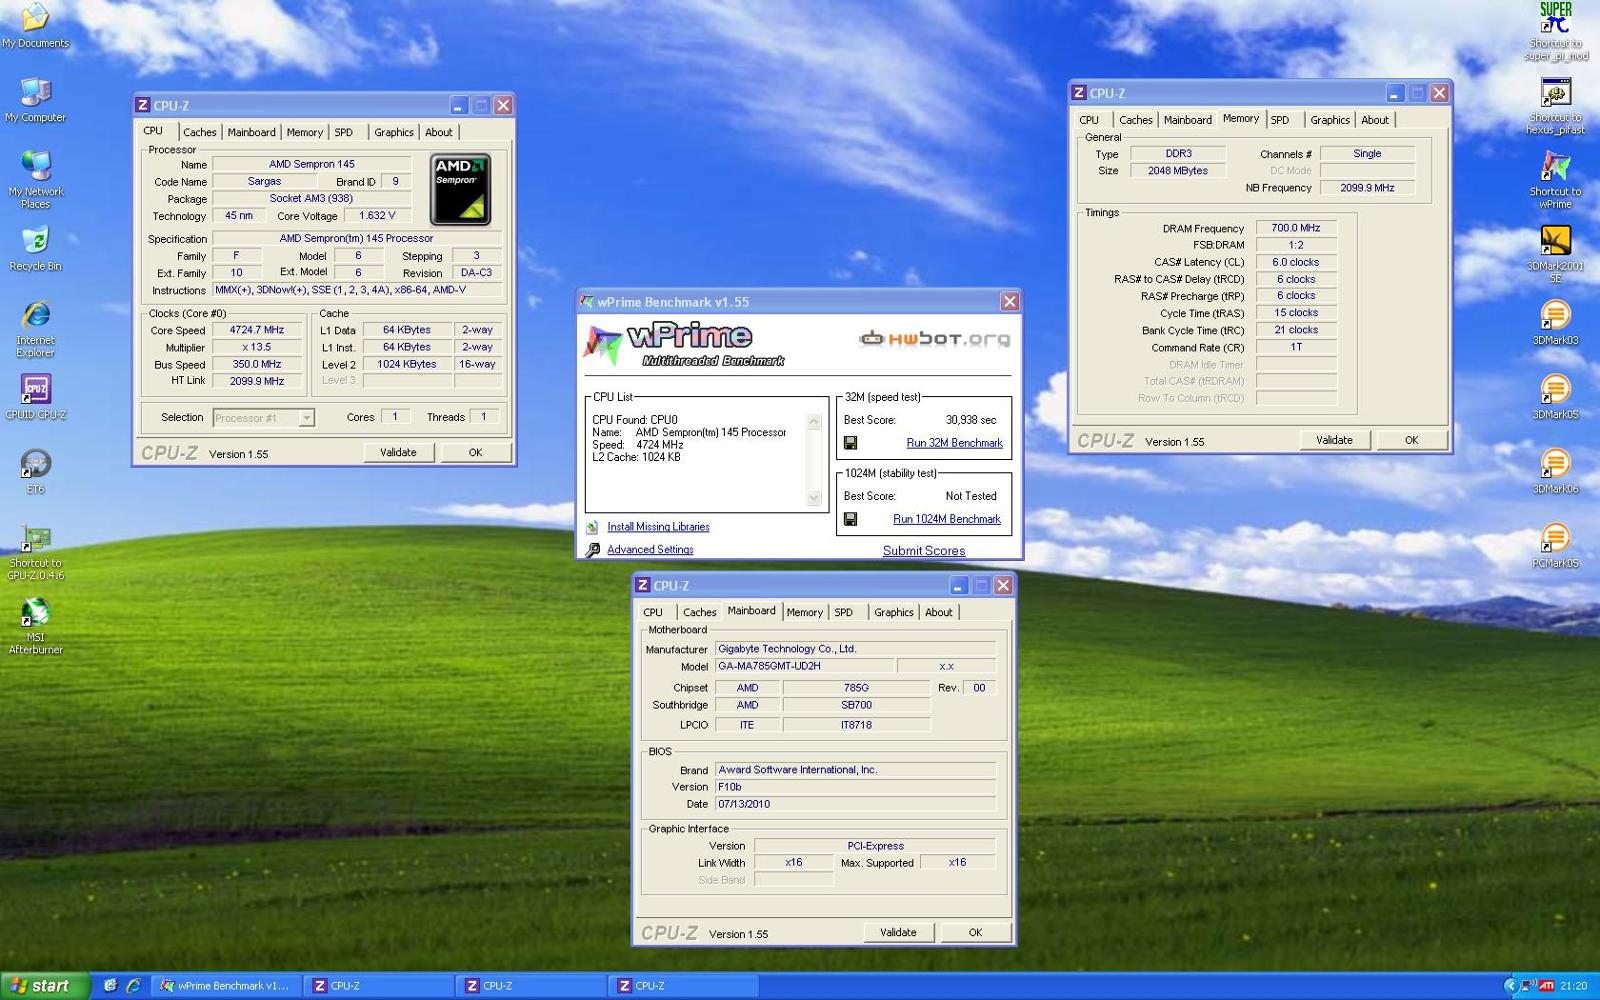Viewport: 1600px width, 1000px height.
Task: Click the GA-MA785GMT-UD2H model field
Action: click(x=804, y=666)
